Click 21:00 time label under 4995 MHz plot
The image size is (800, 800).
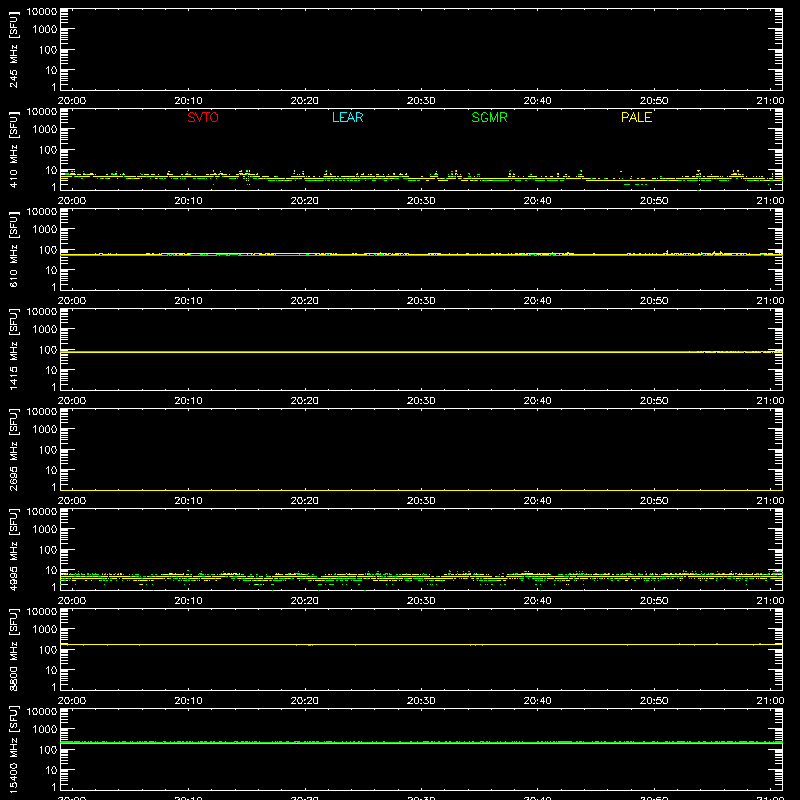pos(770,601)
